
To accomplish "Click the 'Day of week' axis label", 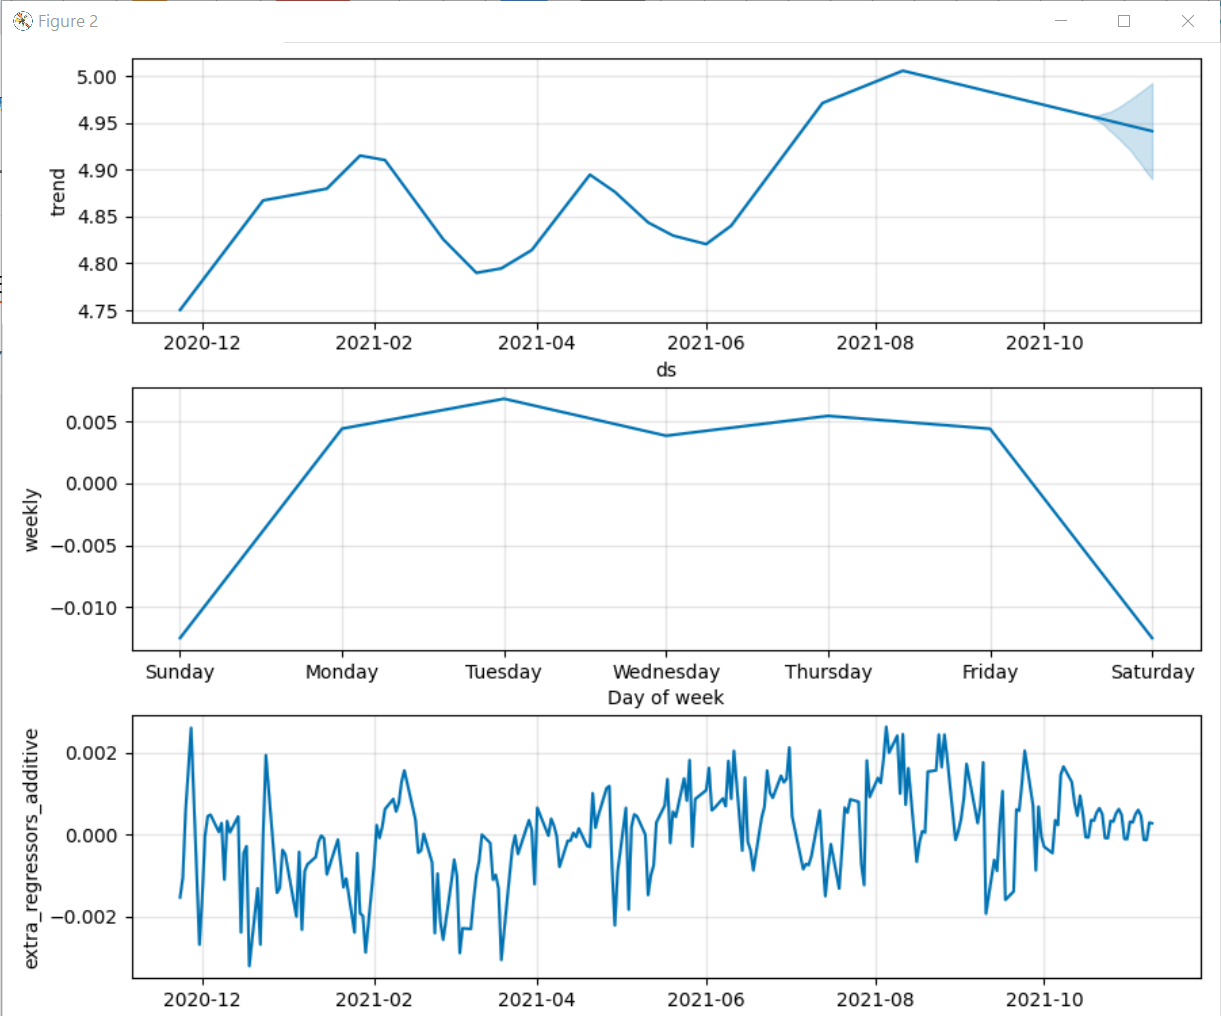I will 666,698.
